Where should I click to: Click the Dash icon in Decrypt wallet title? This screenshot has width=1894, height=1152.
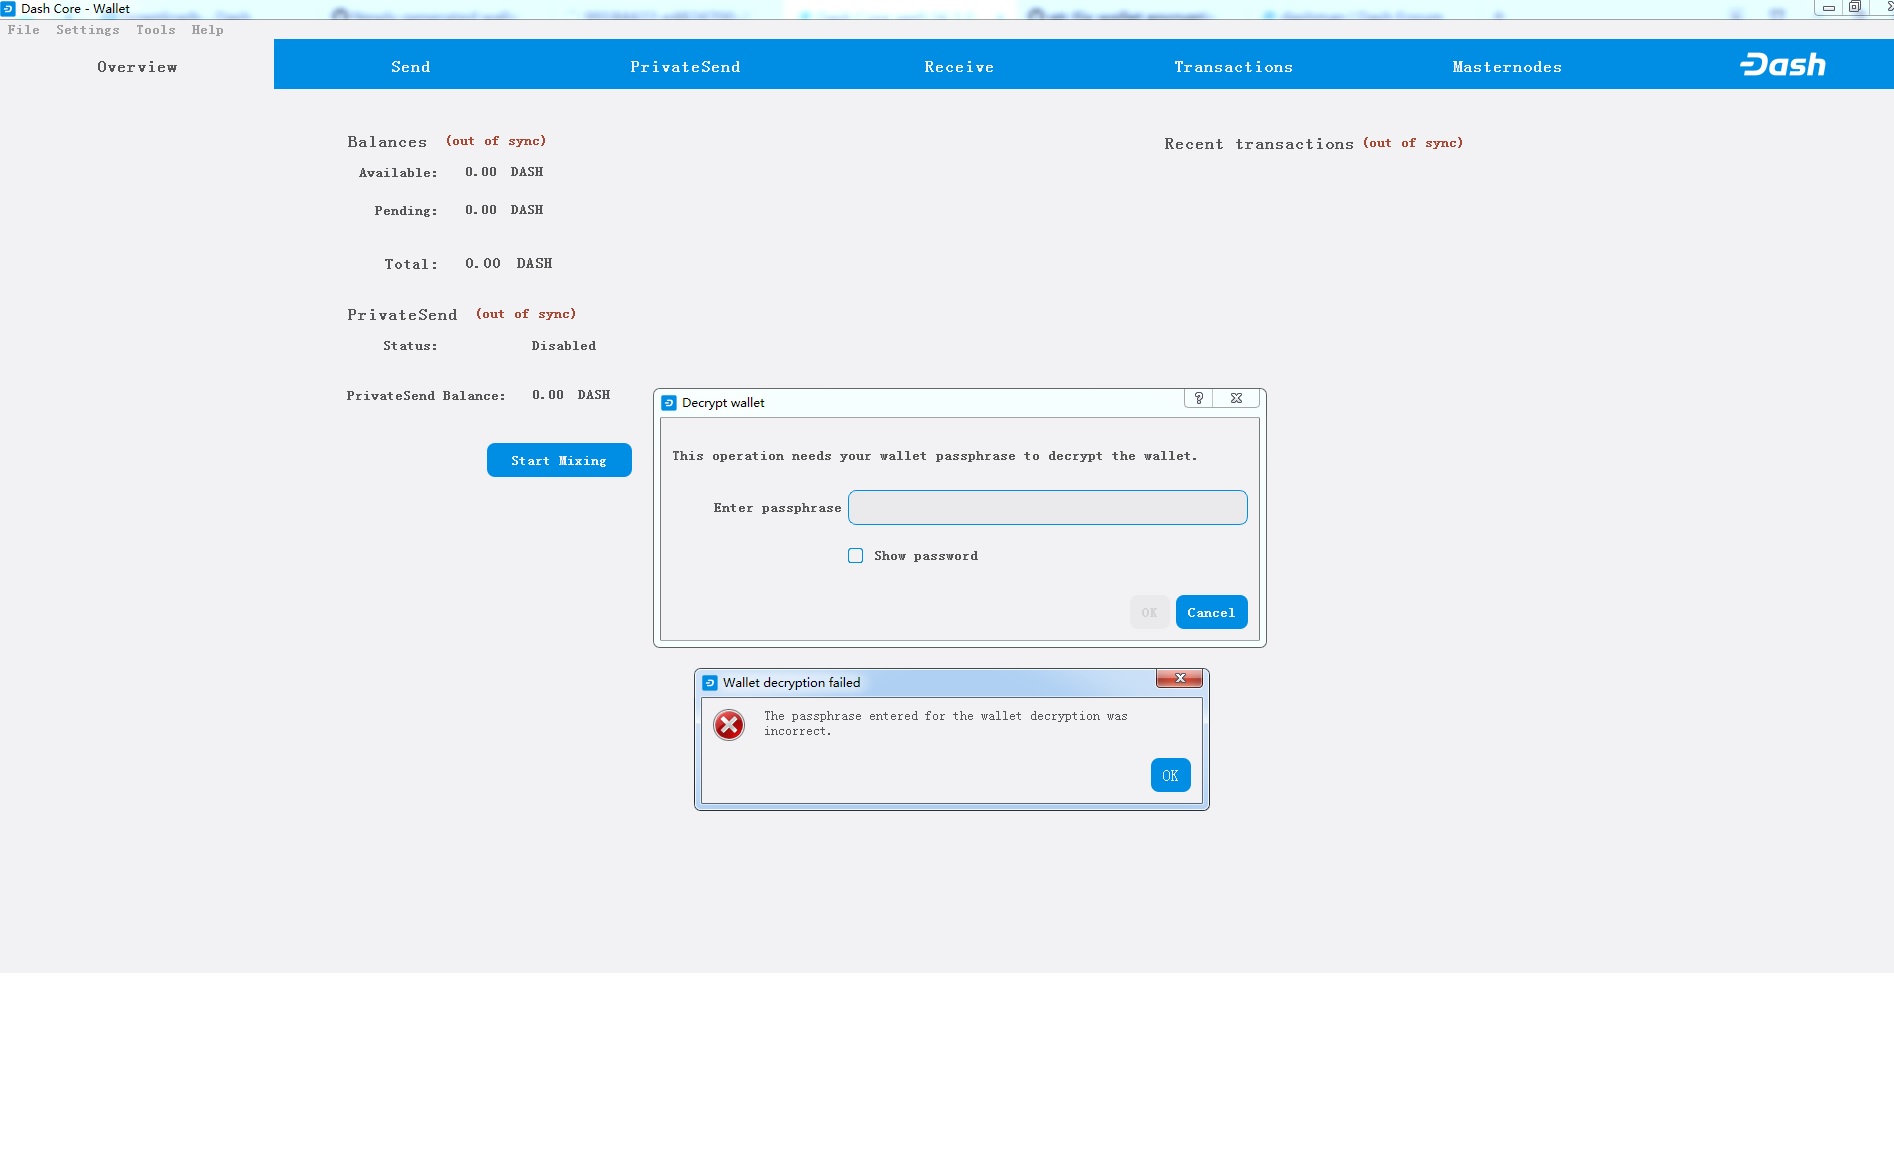[669, 403]
